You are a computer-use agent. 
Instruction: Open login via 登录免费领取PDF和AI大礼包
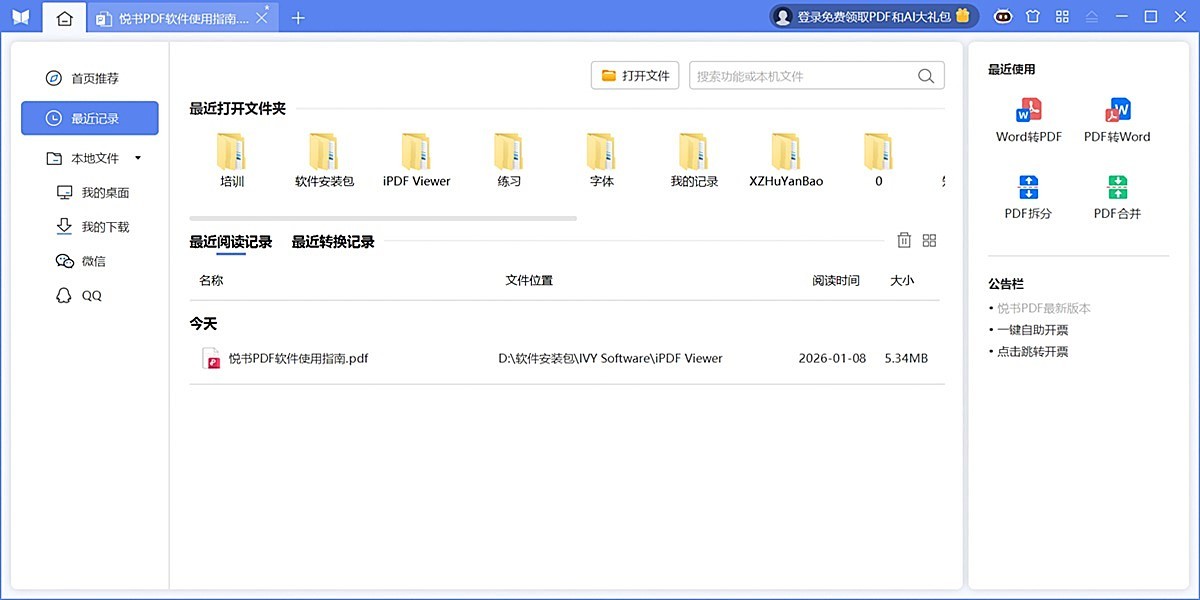coord(872,16)
